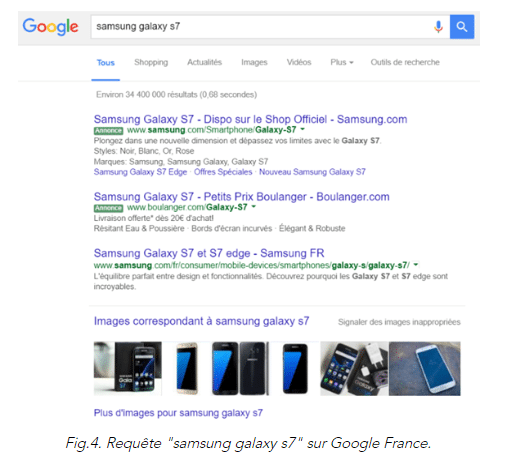Click the Annonce badge of the Samsung.com ad
Viewport: 508px width, 466px height.
click(108, 130)
